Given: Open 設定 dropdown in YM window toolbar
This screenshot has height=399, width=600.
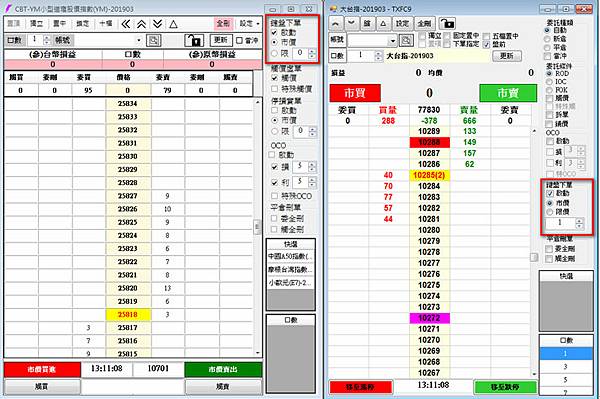Looking at the screenshot, I should (249, 24).
